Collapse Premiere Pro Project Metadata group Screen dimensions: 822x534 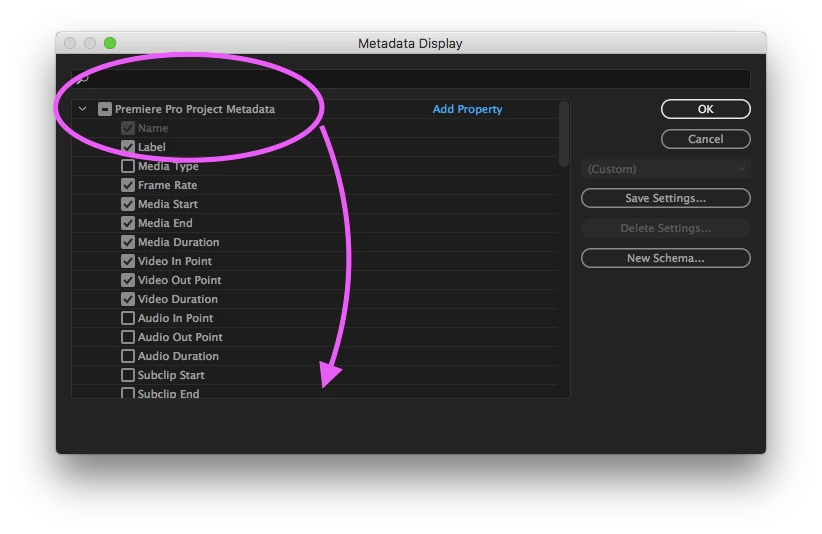tap(82, 109)
